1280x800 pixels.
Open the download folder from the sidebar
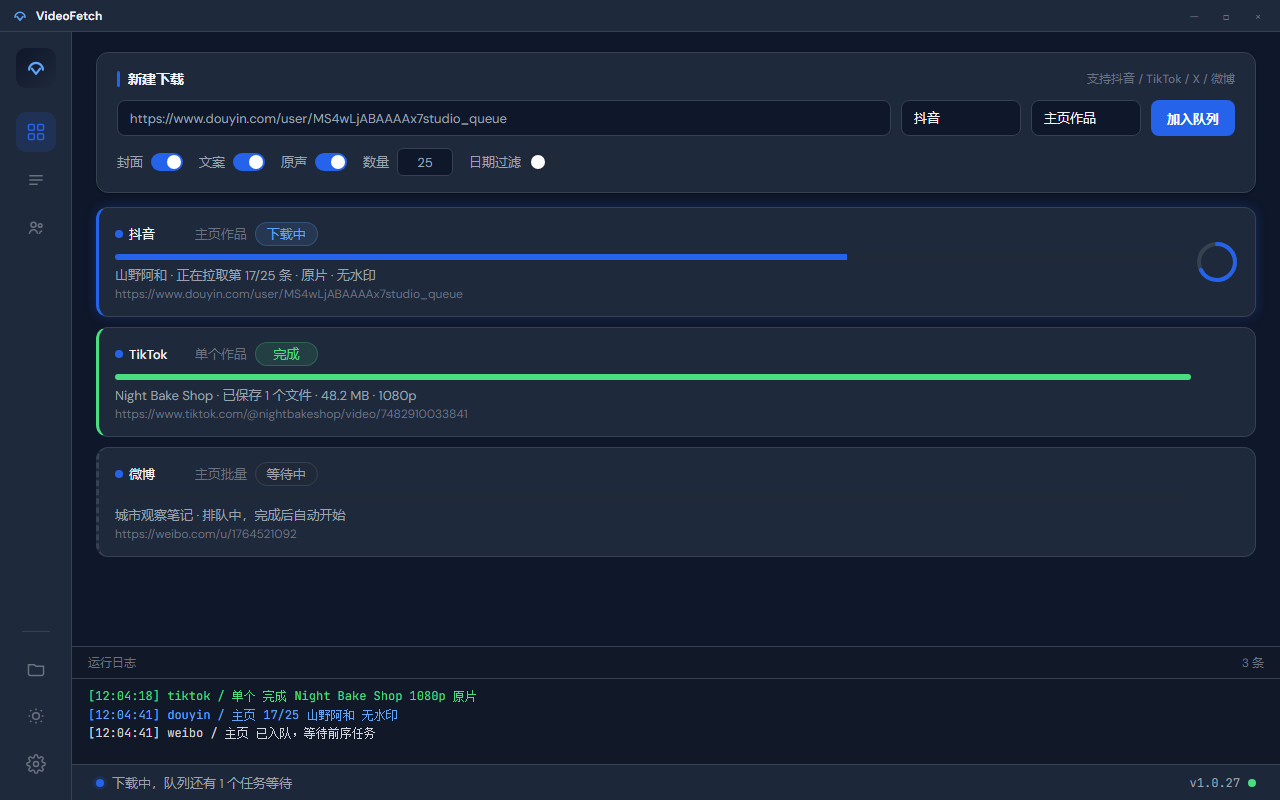[x=36, y=670]
